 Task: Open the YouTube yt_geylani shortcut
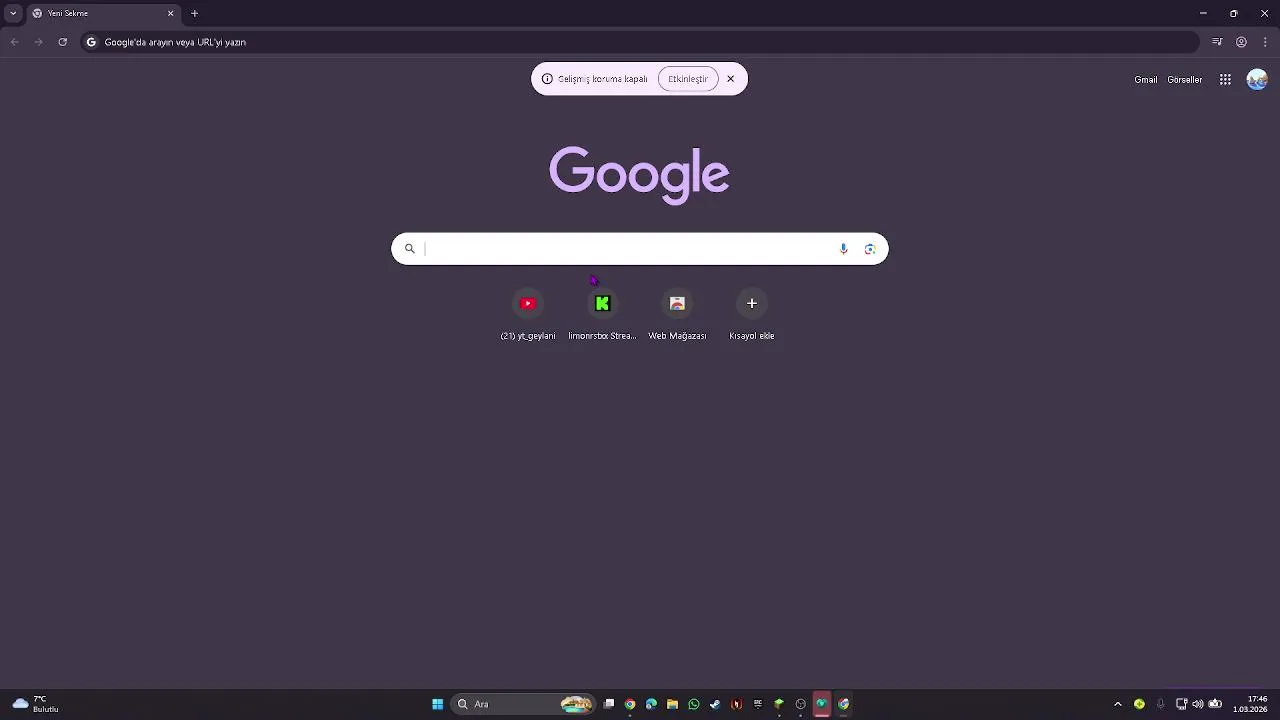[528, 314]
